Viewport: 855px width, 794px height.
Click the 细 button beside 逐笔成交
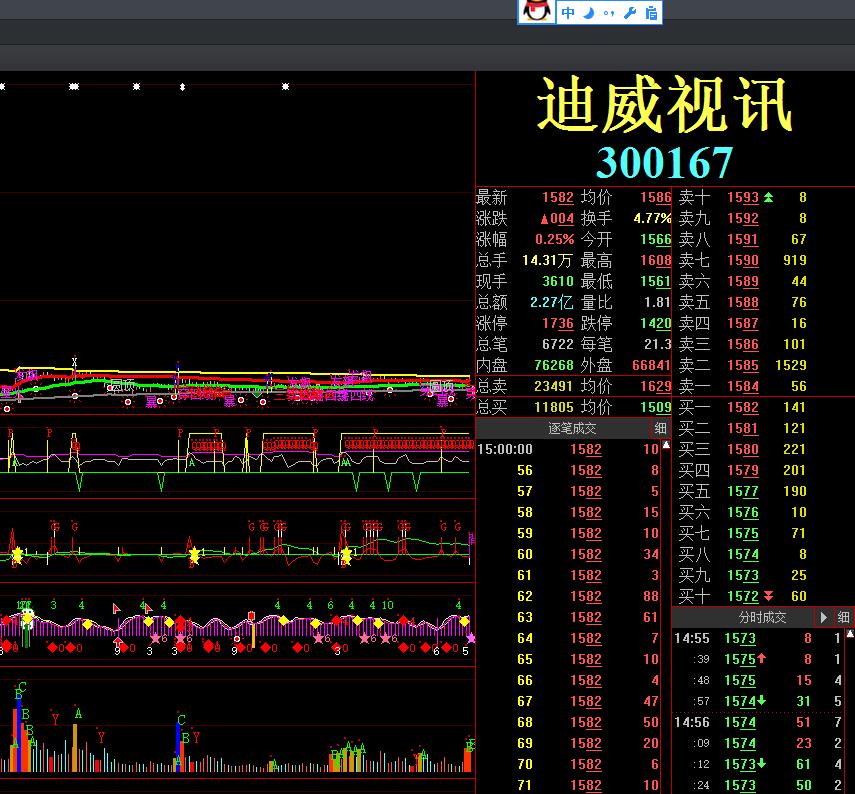coord(660,428)
